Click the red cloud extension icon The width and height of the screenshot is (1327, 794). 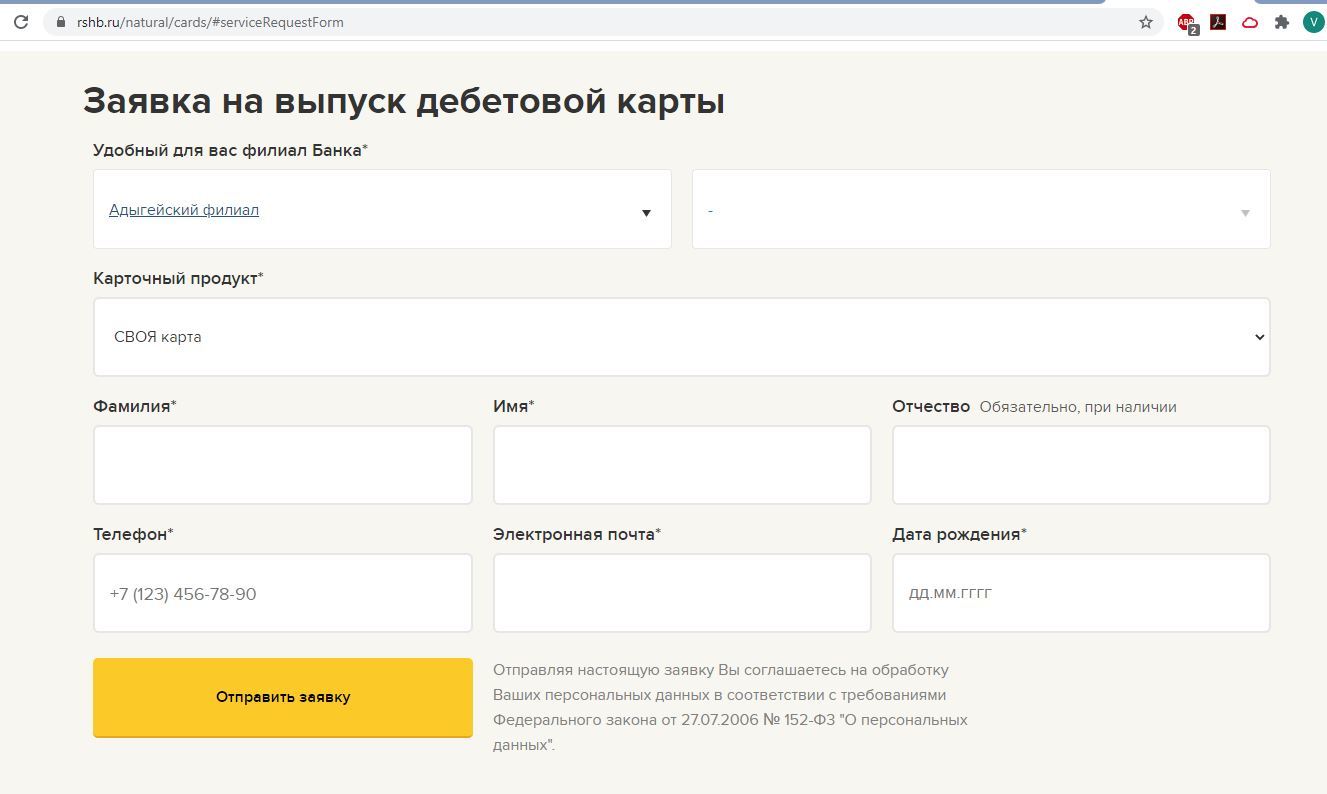1250,22
